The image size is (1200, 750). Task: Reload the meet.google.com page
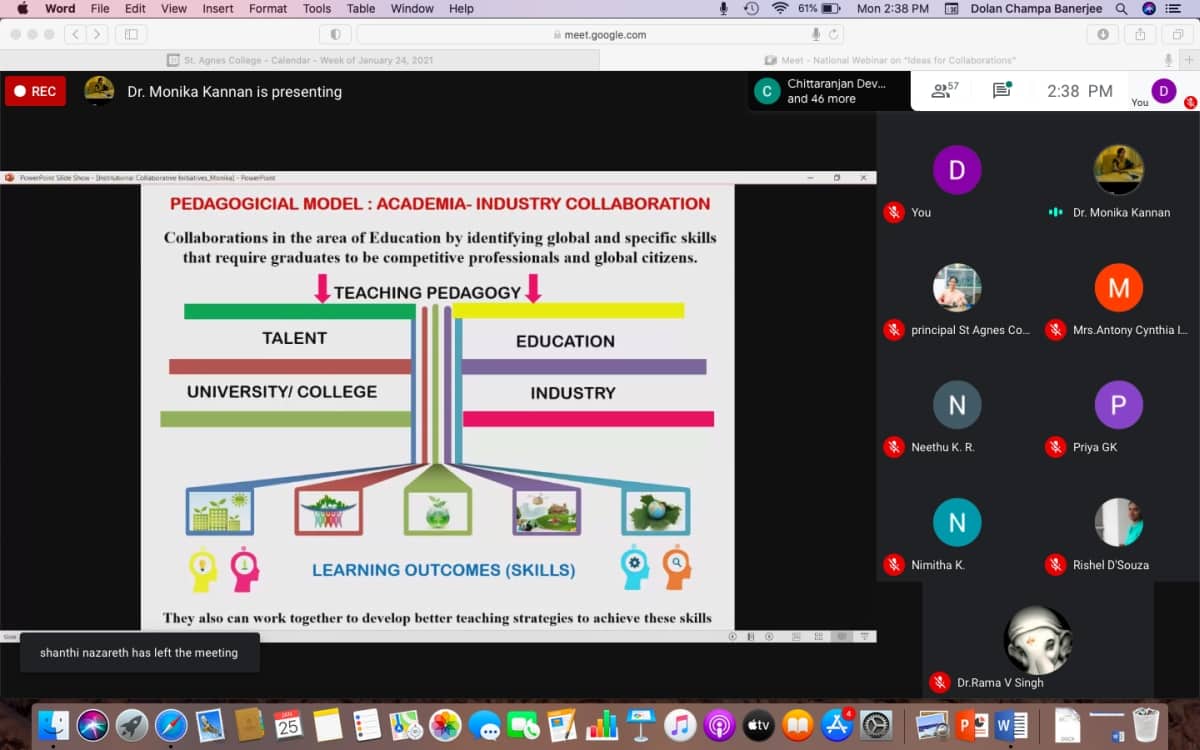pyautogui.click(x=834, y=34)
